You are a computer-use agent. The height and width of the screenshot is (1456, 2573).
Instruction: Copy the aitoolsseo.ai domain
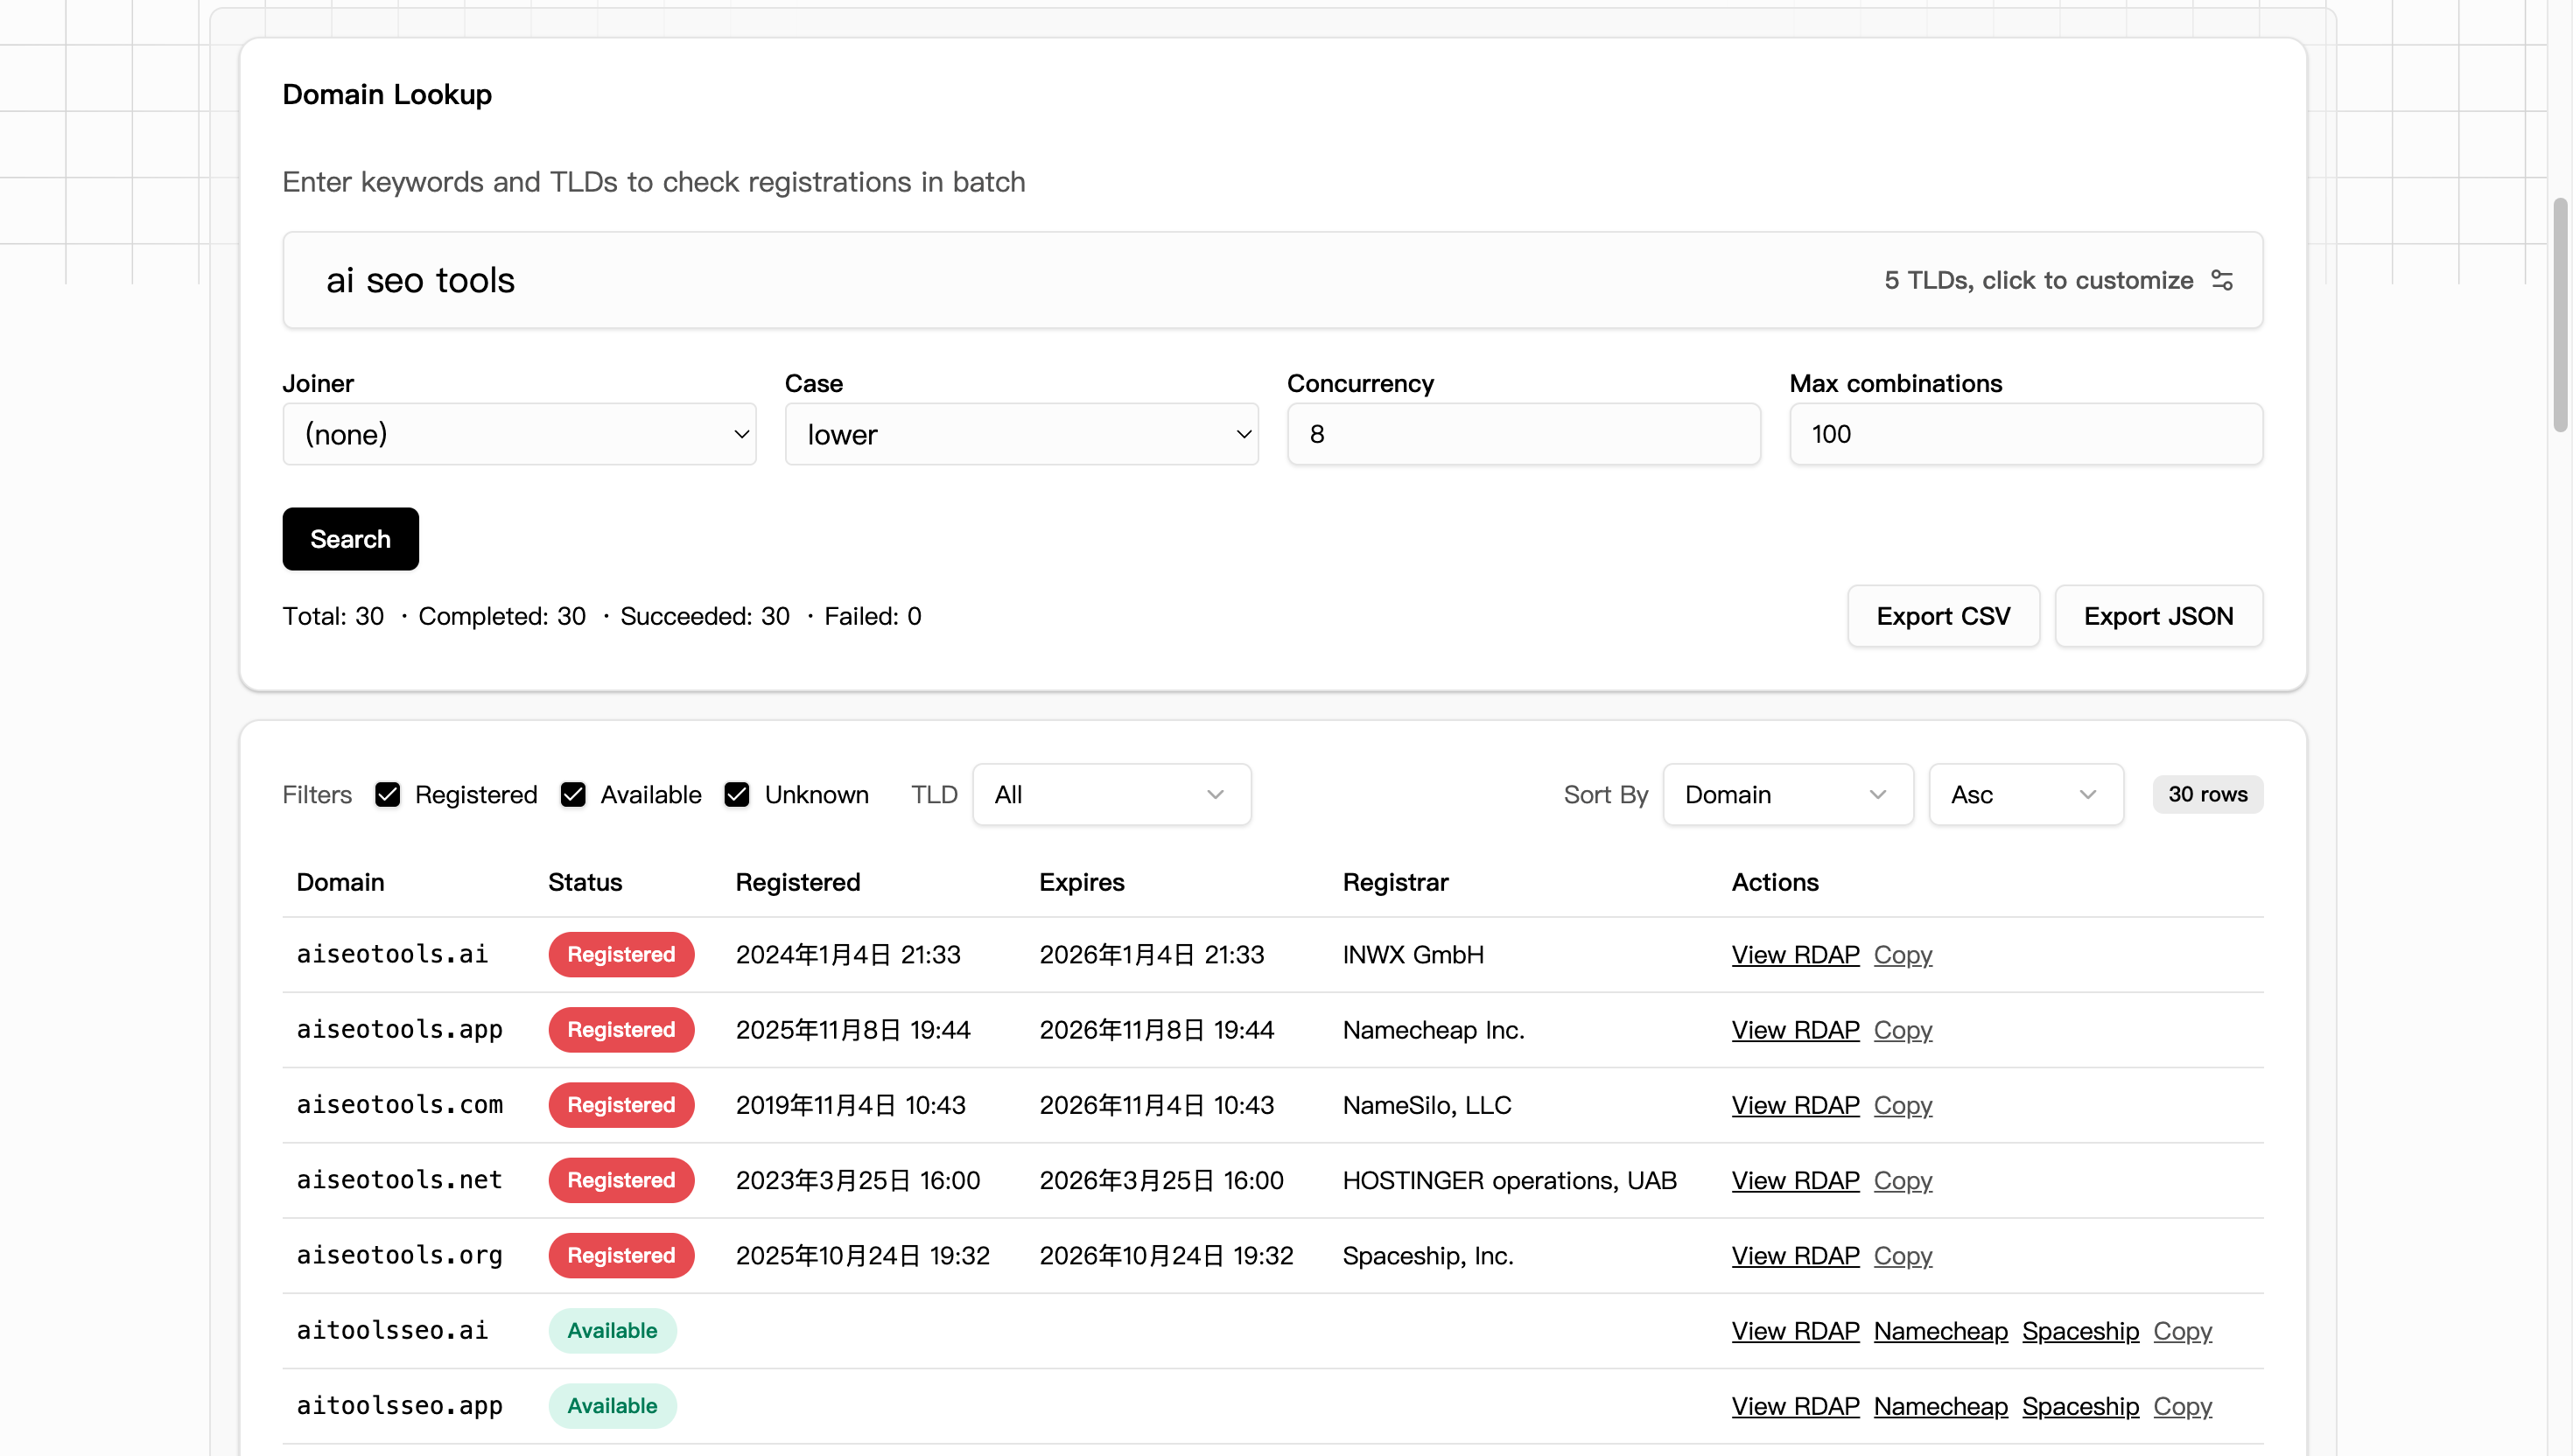tap(2182, 1331)
